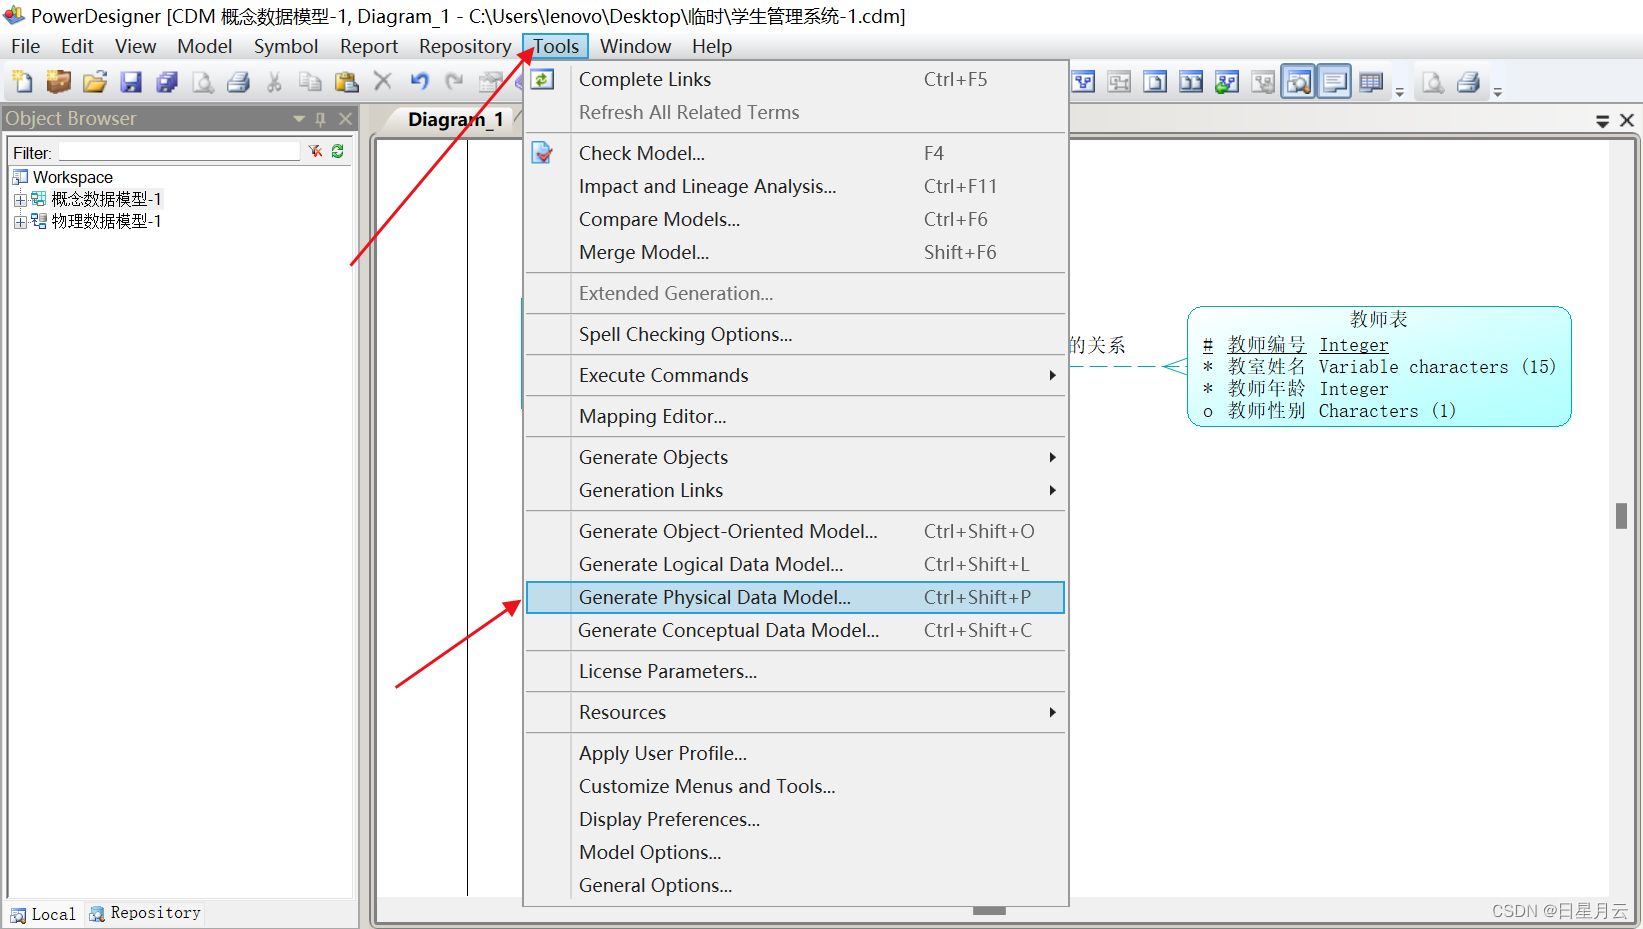Viewport: 1643px width, 929px height.
Task: Select the Workspace tree item
Action: [x=72, y=177]
